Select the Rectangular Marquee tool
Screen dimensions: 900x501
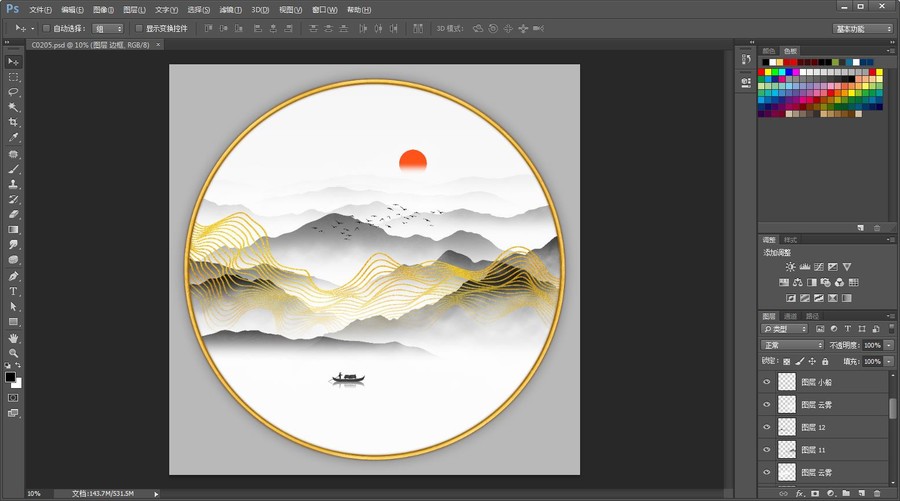point(13,77)
